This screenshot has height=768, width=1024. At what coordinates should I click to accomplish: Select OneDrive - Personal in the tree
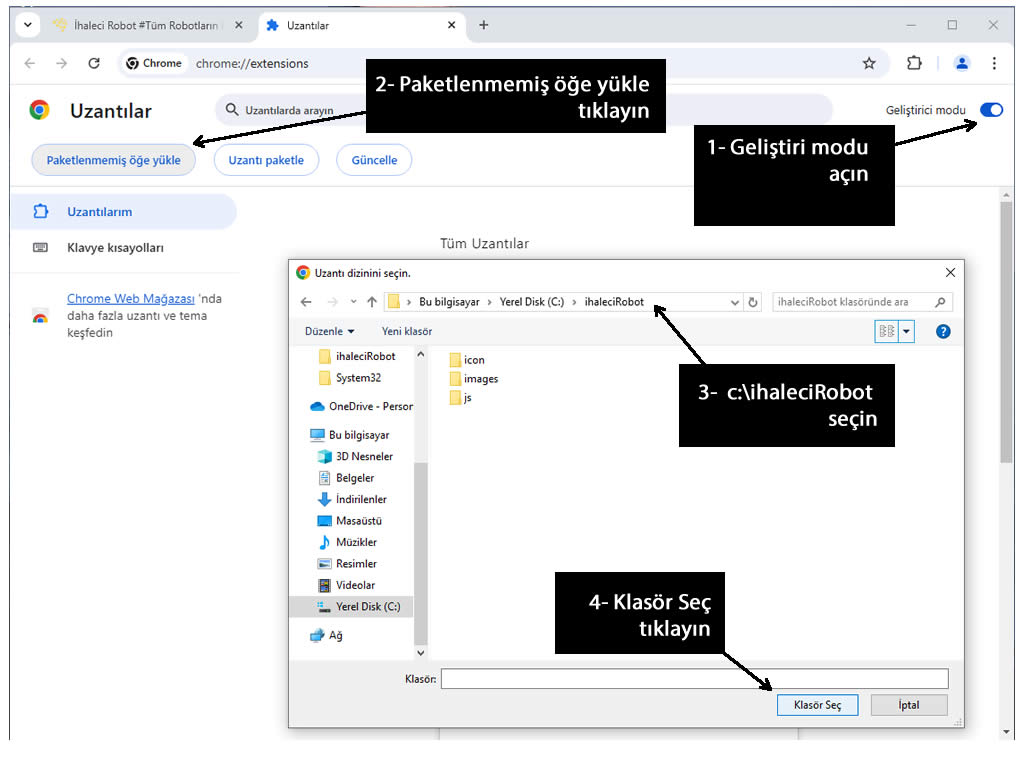(x=362, y=406)
